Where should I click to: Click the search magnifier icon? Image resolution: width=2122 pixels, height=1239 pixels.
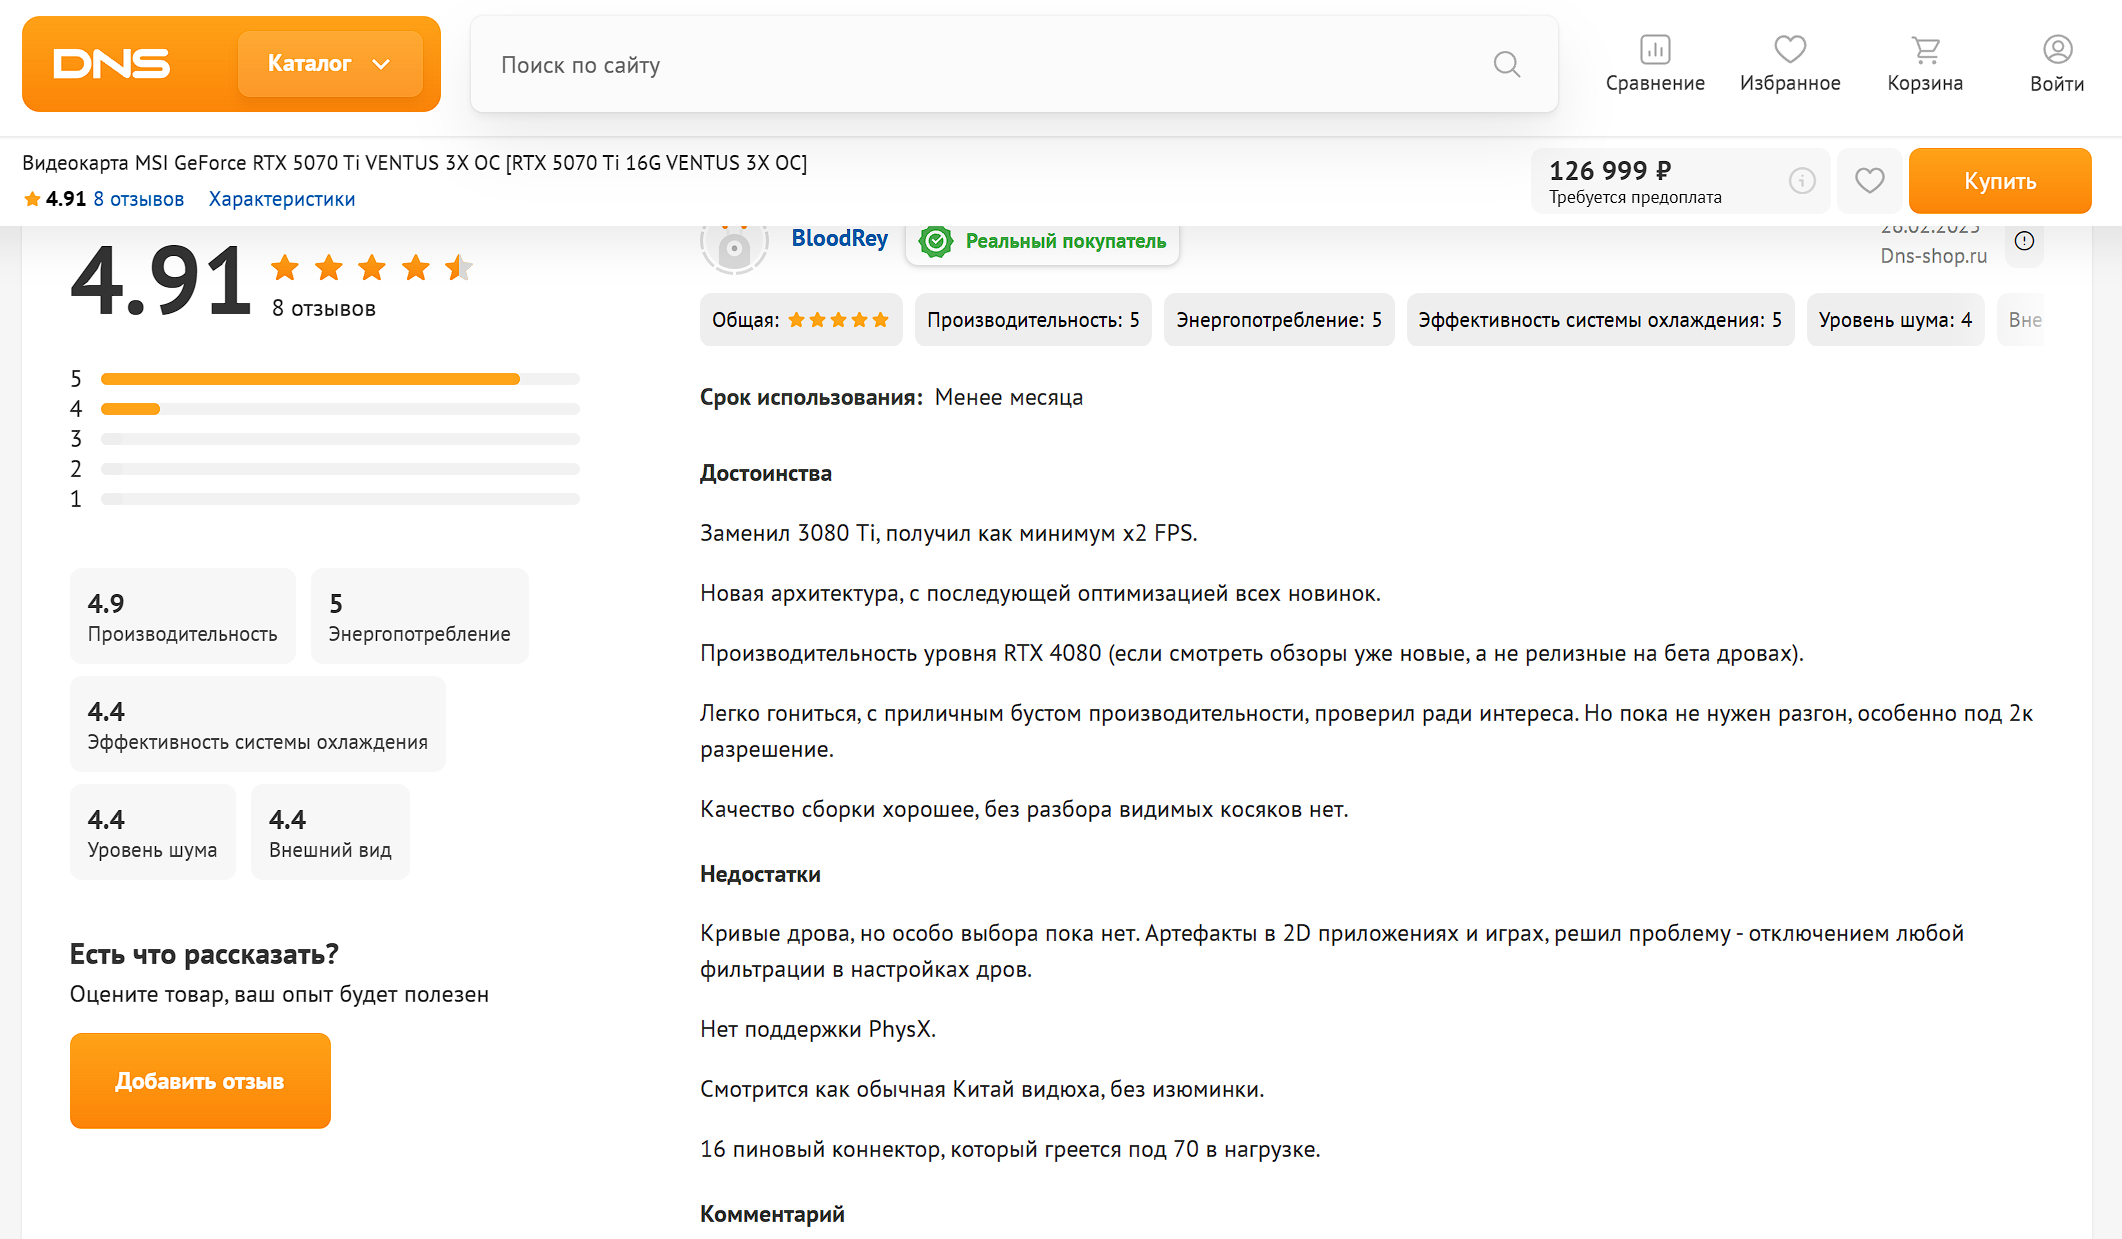(x=1506, y=65)
